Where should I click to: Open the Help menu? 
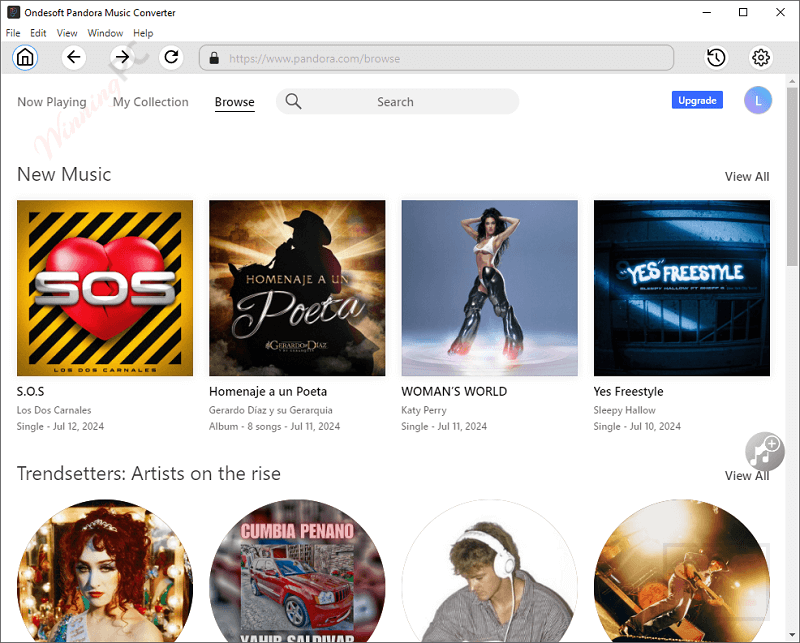(x=143, y=33)
